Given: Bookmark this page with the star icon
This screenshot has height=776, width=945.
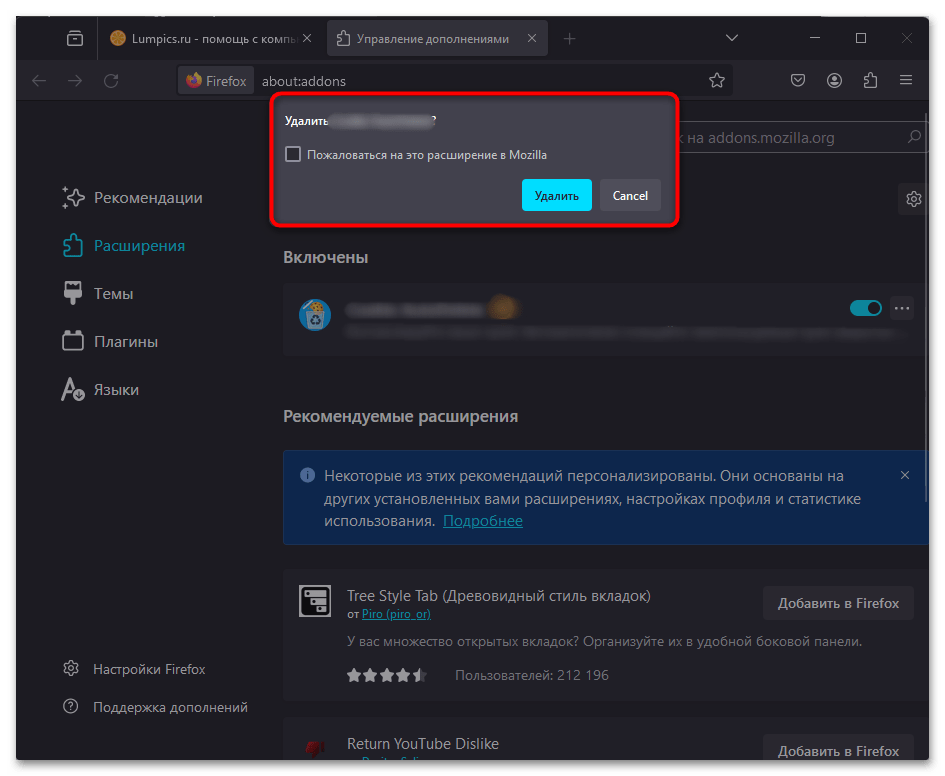Looking at the screenshot, I should (x=717, y=80).
